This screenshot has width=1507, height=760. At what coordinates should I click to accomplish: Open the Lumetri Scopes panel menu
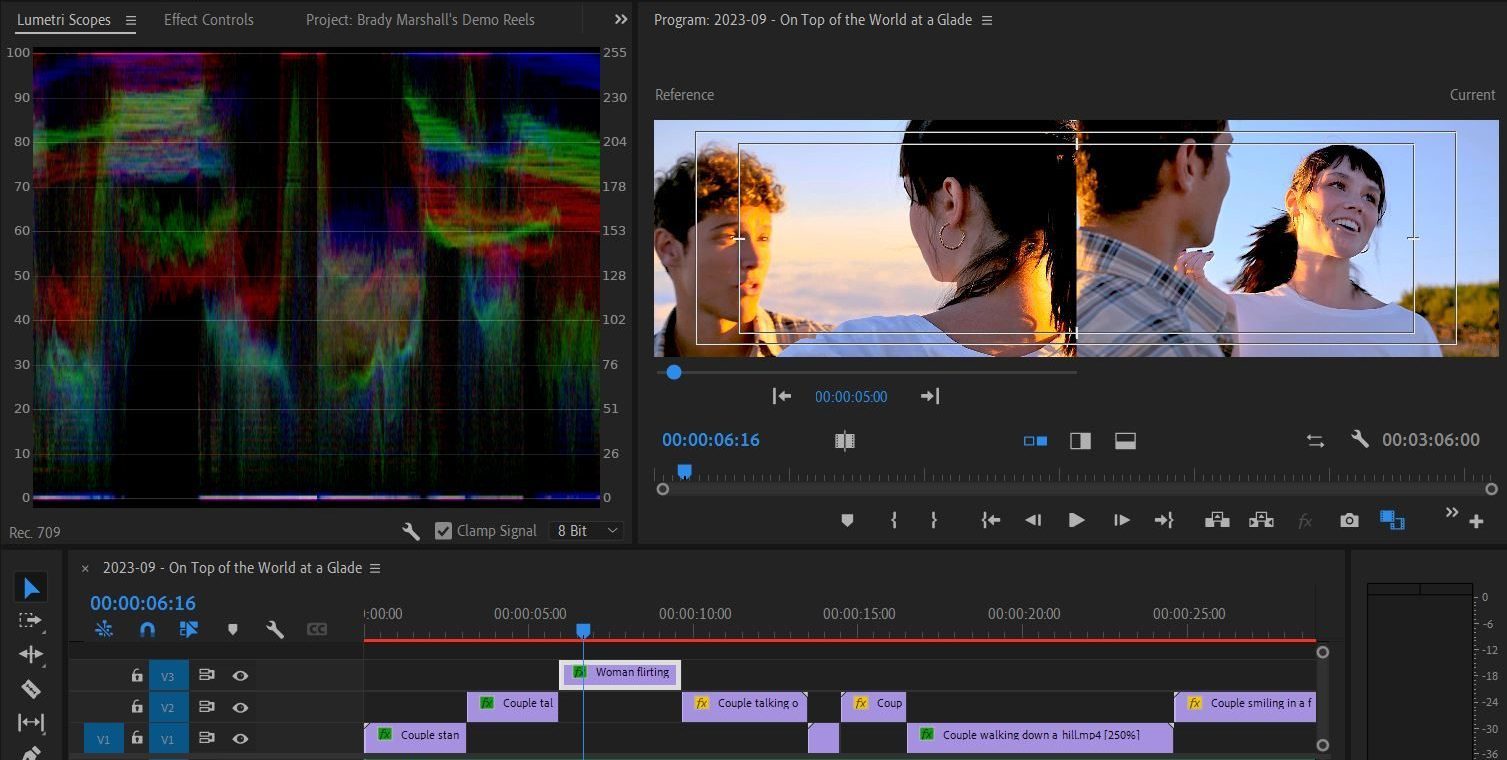pos(131,20)
